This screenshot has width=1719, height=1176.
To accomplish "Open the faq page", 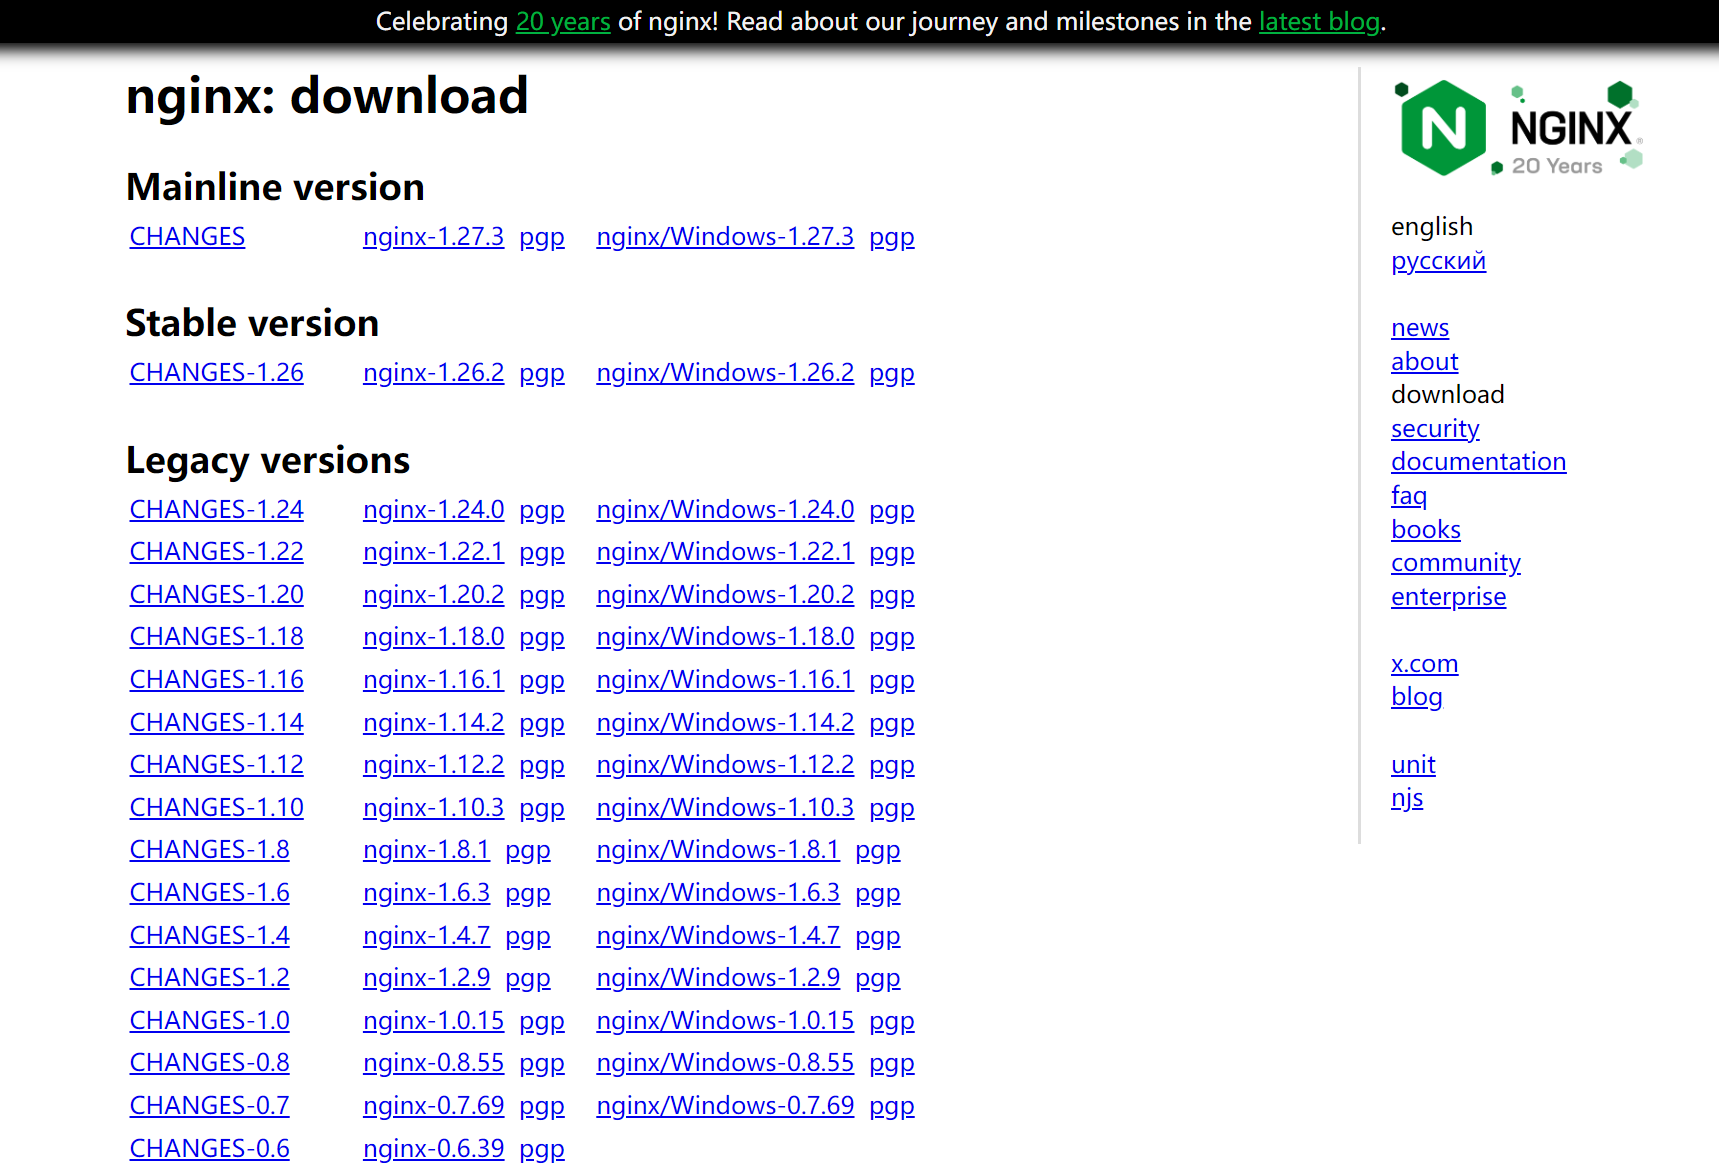I will [1409, 495].
